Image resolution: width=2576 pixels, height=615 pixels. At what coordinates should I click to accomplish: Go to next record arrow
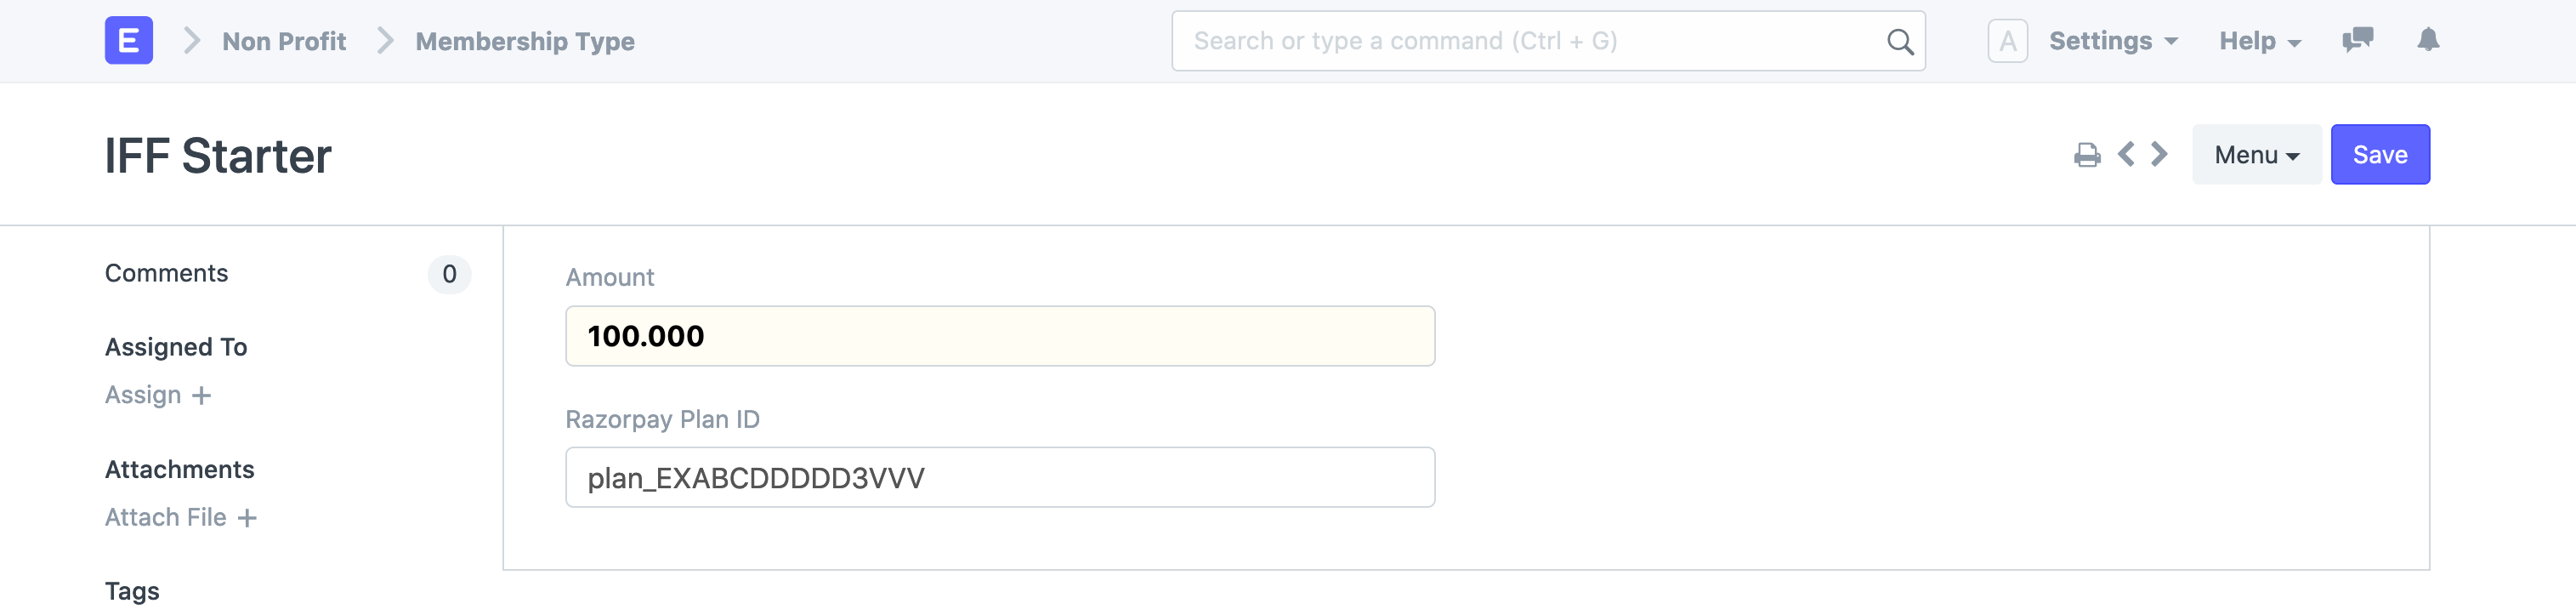click(2160, 154)
